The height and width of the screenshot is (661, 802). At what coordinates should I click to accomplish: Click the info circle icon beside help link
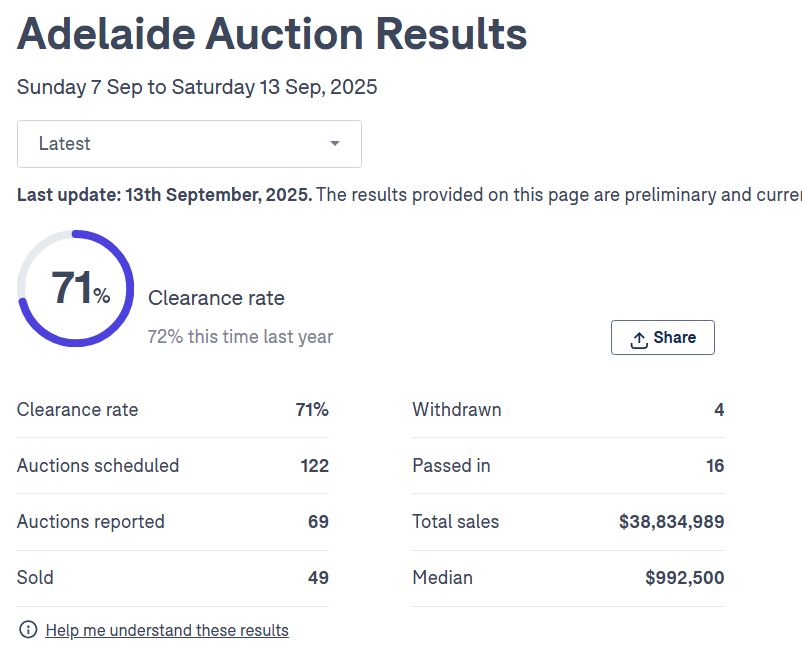click(x=28, y=630)
